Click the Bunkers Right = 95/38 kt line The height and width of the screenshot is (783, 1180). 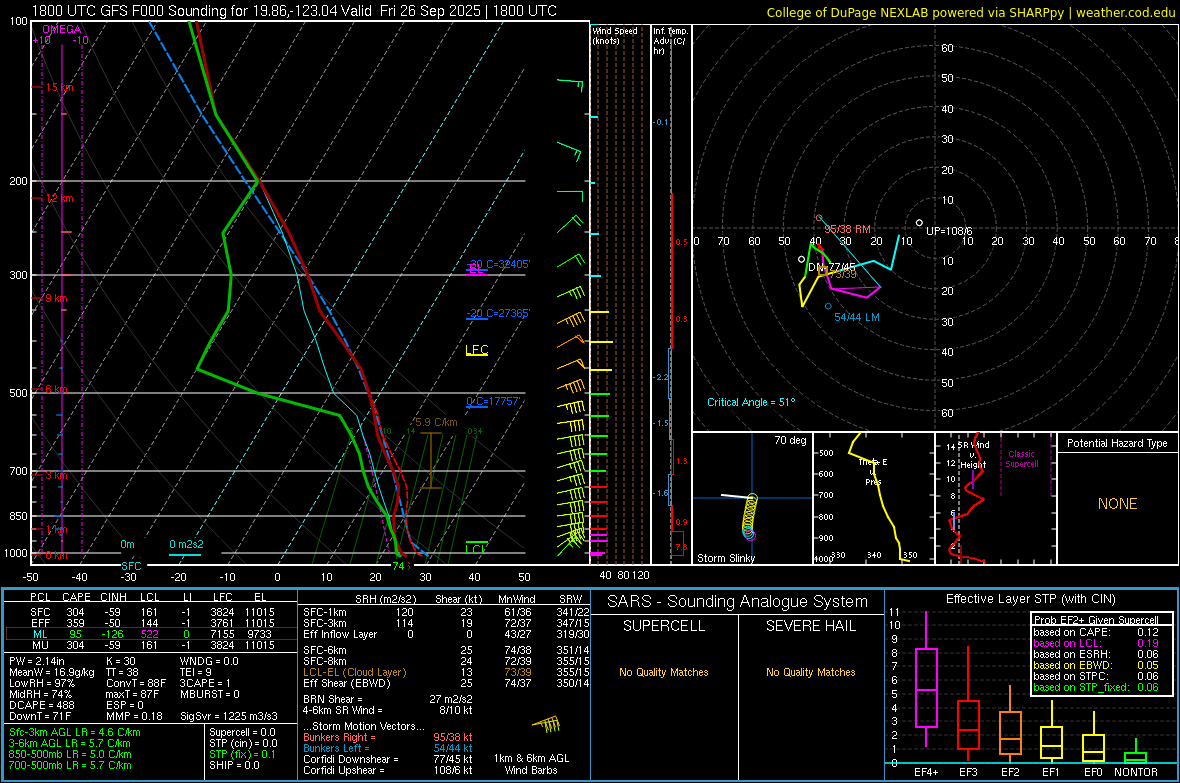(x=388, y=737)
